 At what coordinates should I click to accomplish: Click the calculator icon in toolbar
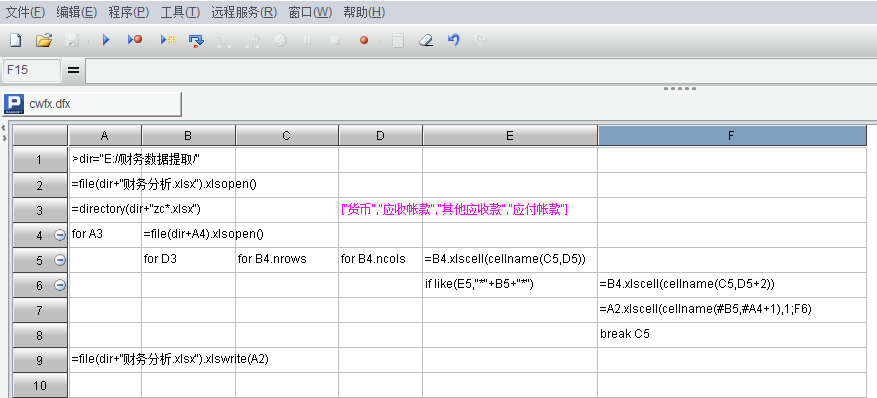click(398, 40)
